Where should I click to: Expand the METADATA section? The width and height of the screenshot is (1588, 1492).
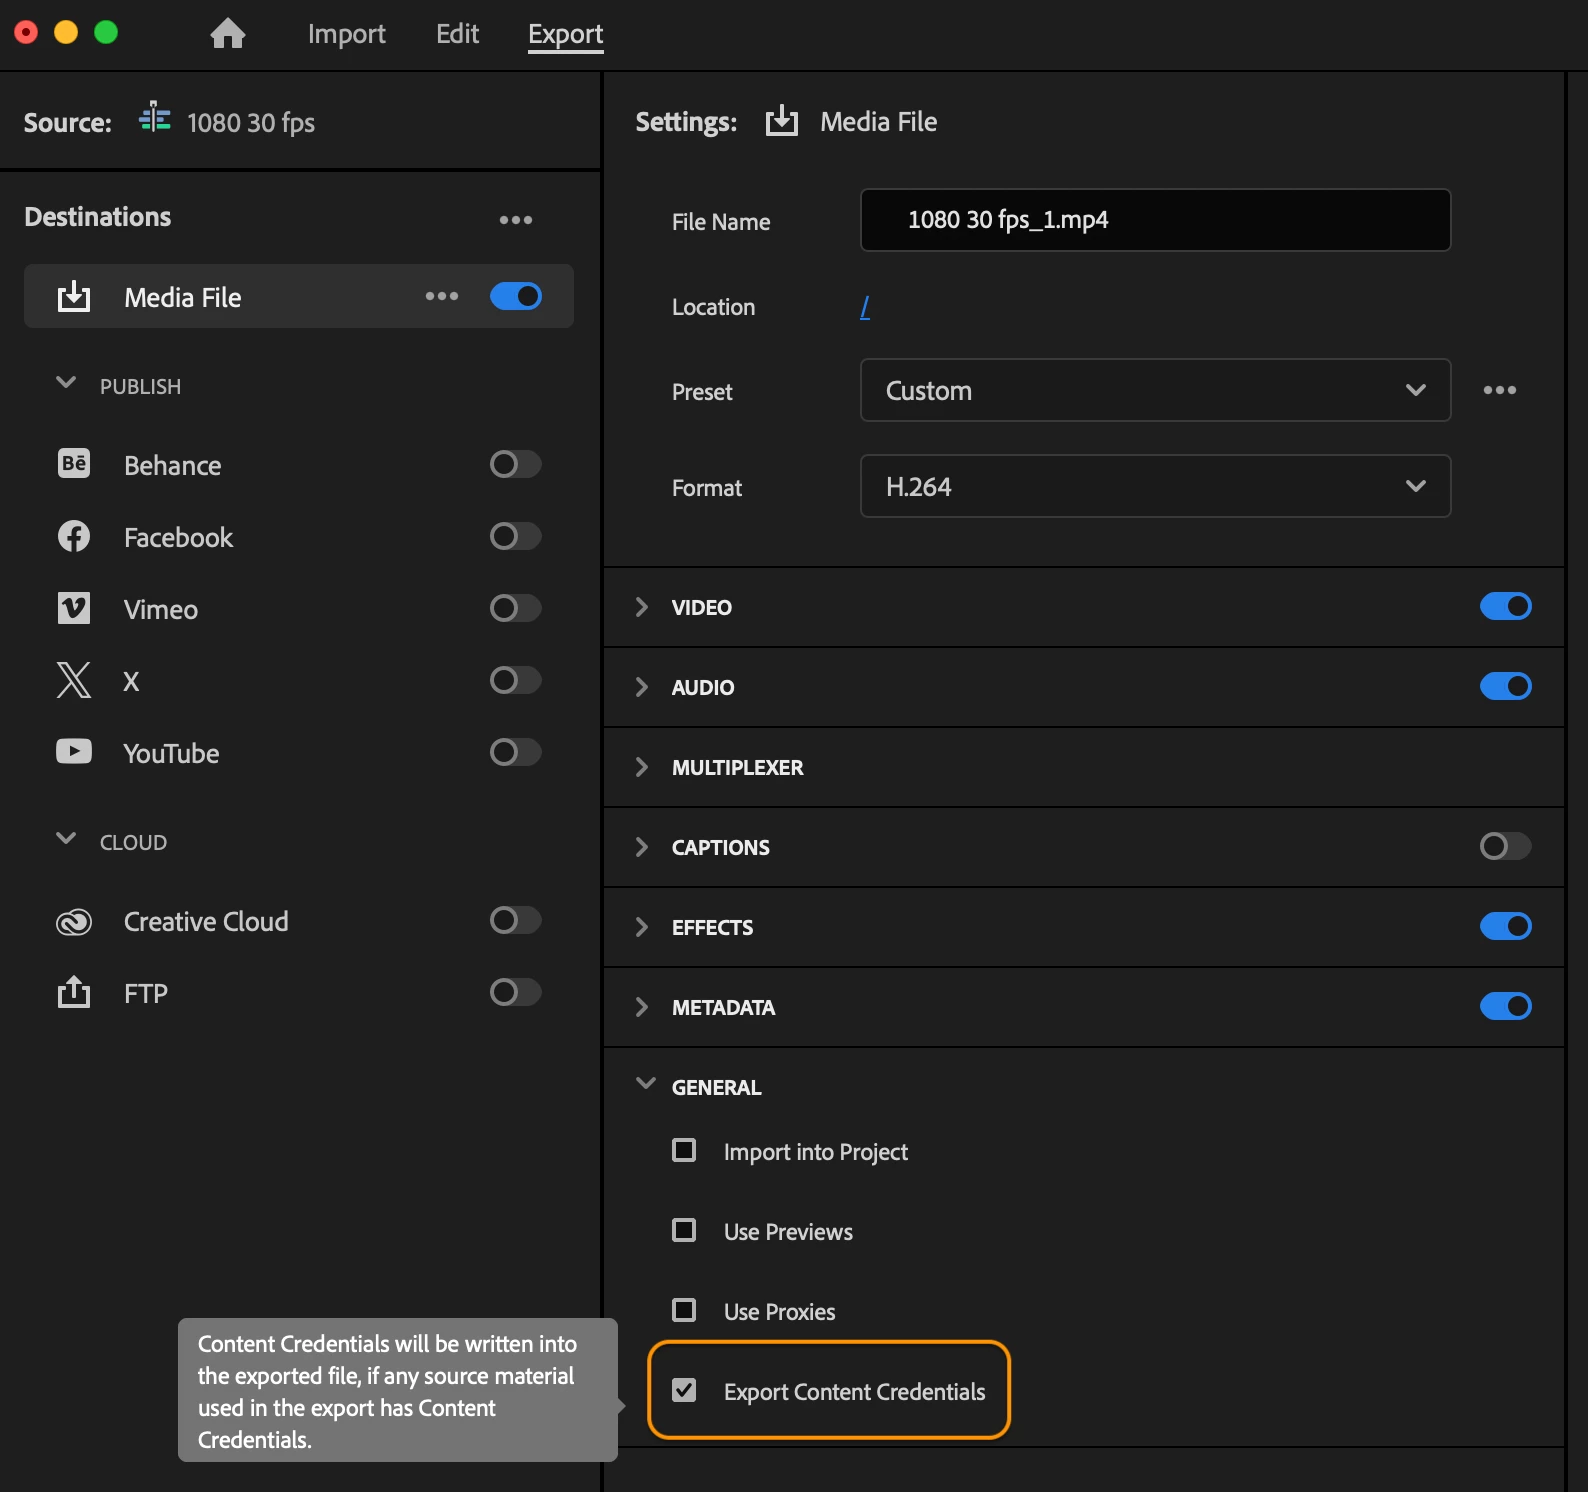pyautogui.click(x=642, y=1007)
